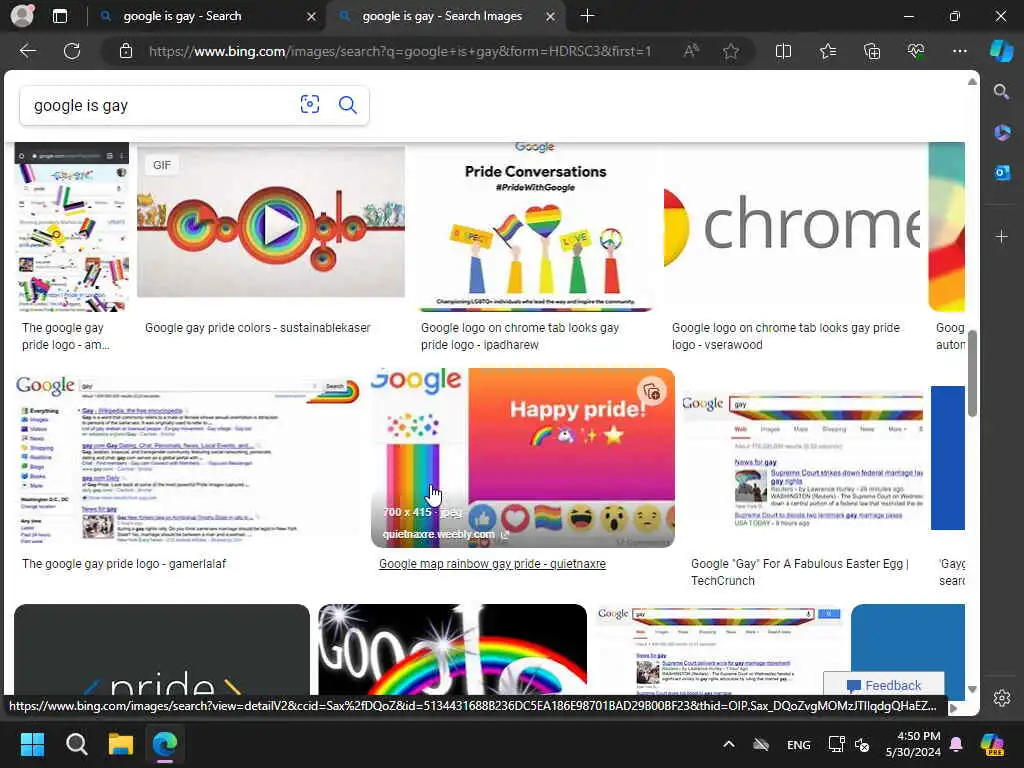The image size is (1024, 768).
Task: Open the Favorites list icon
Action: 827,51
